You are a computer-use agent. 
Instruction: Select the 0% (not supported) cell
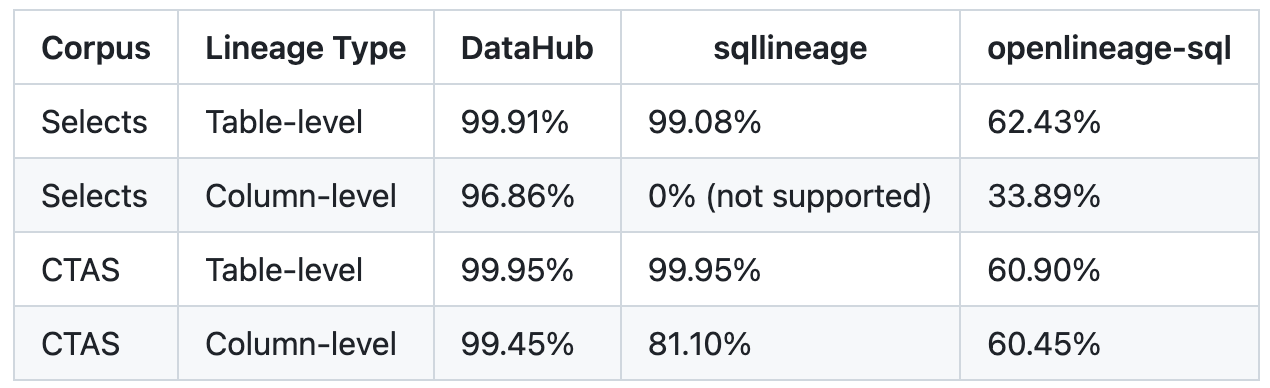pos(790,196)
